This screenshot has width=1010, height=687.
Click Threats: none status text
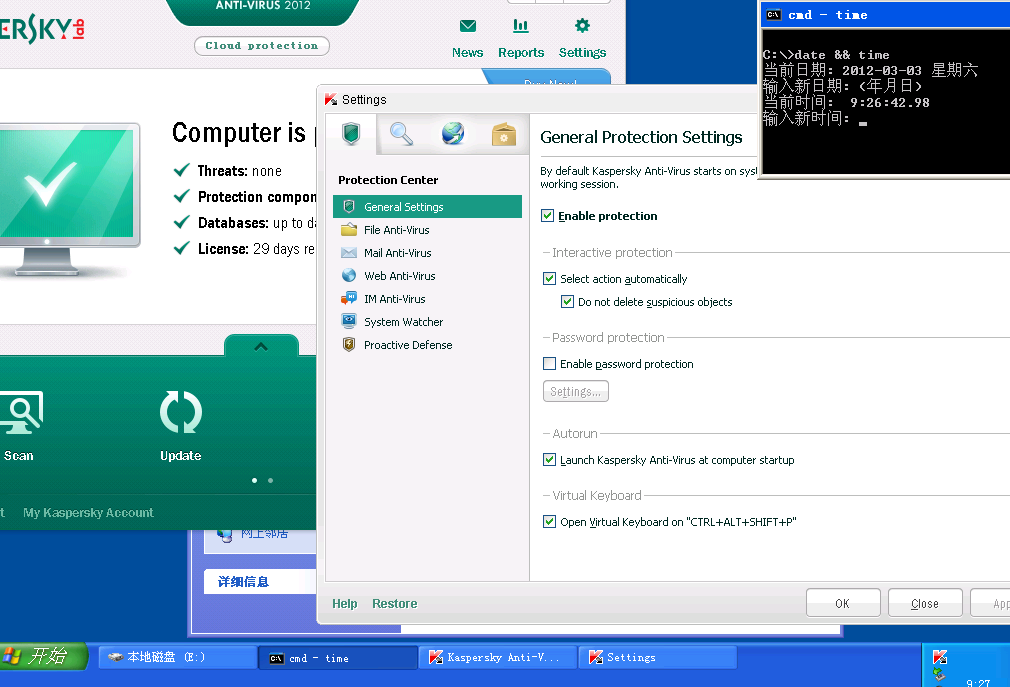(x=240, y=171)
